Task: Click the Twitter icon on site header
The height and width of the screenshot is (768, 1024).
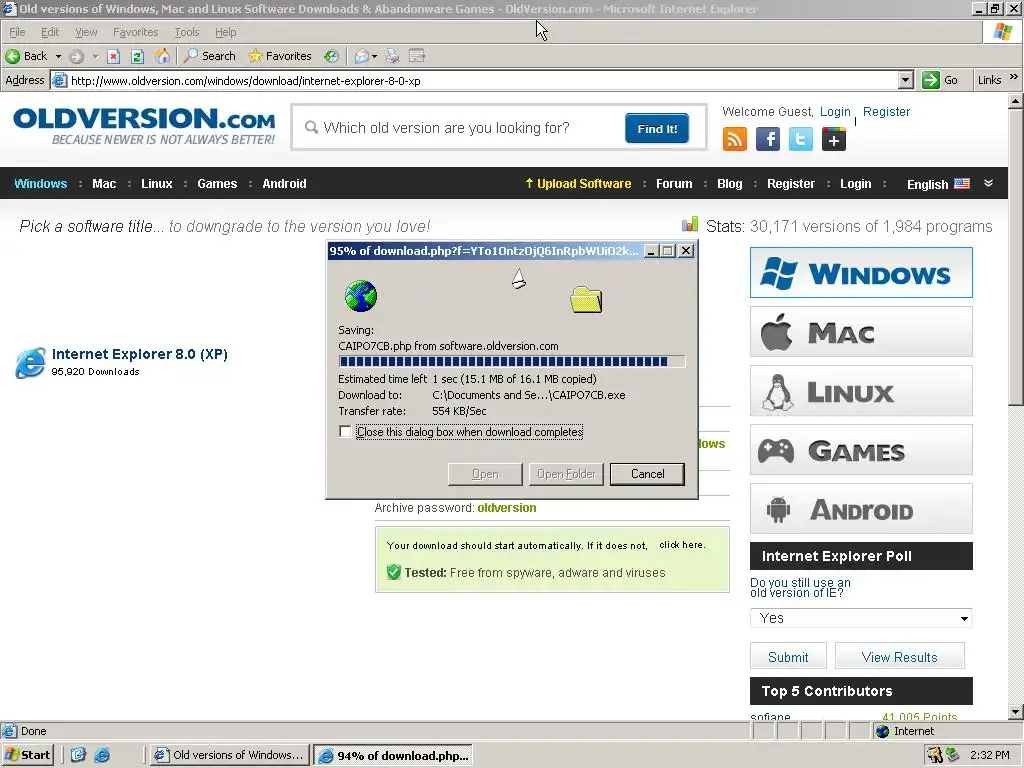Action: coord(801,139)
